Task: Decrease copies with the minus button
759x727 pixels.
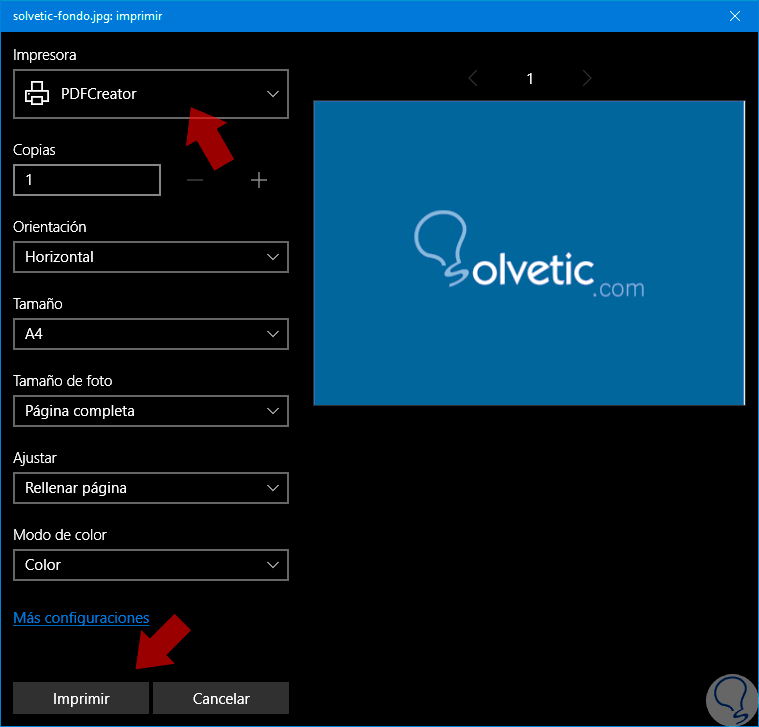Action: (x=195, y=180)
